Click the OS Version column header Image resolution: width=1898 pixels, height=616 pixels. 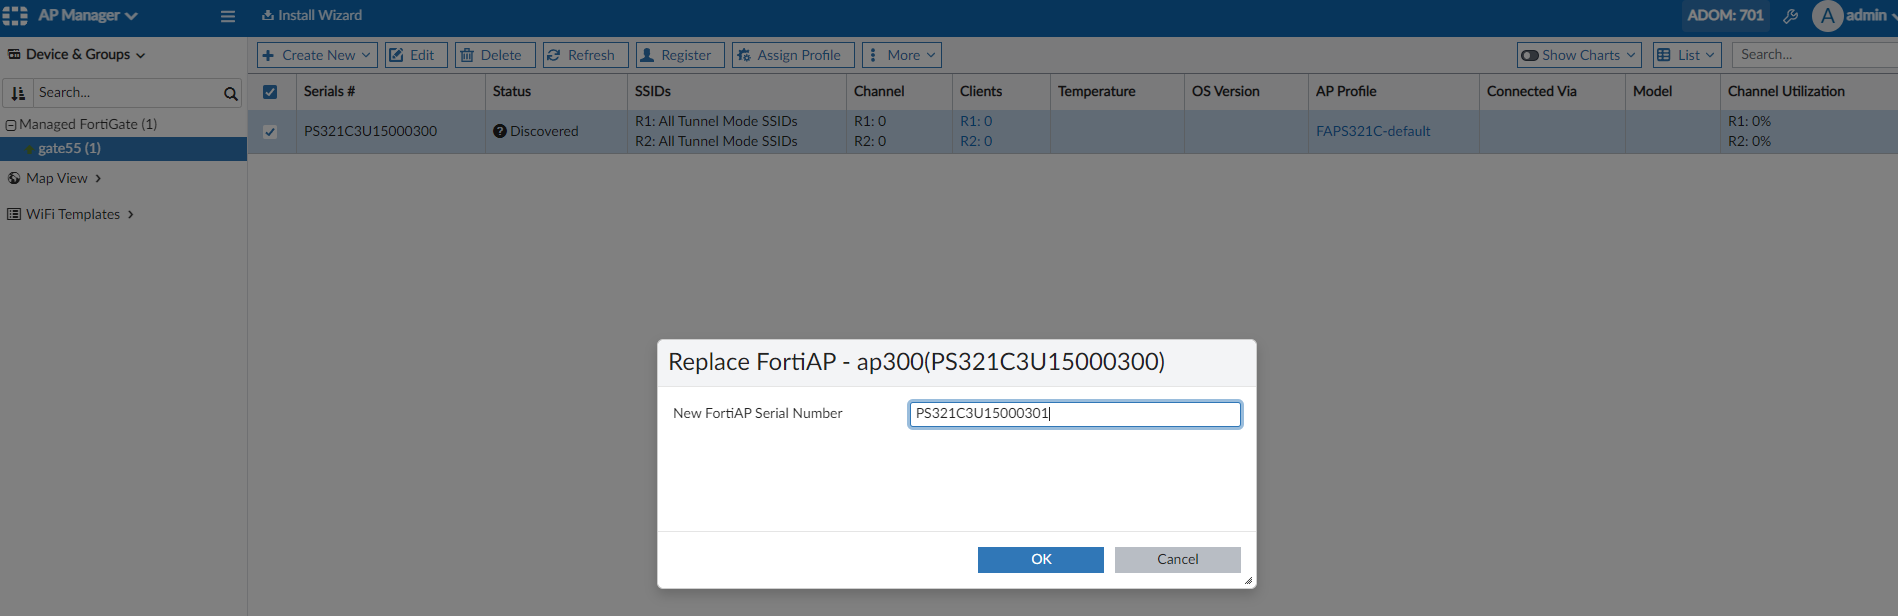click(x=1226, y=91)
